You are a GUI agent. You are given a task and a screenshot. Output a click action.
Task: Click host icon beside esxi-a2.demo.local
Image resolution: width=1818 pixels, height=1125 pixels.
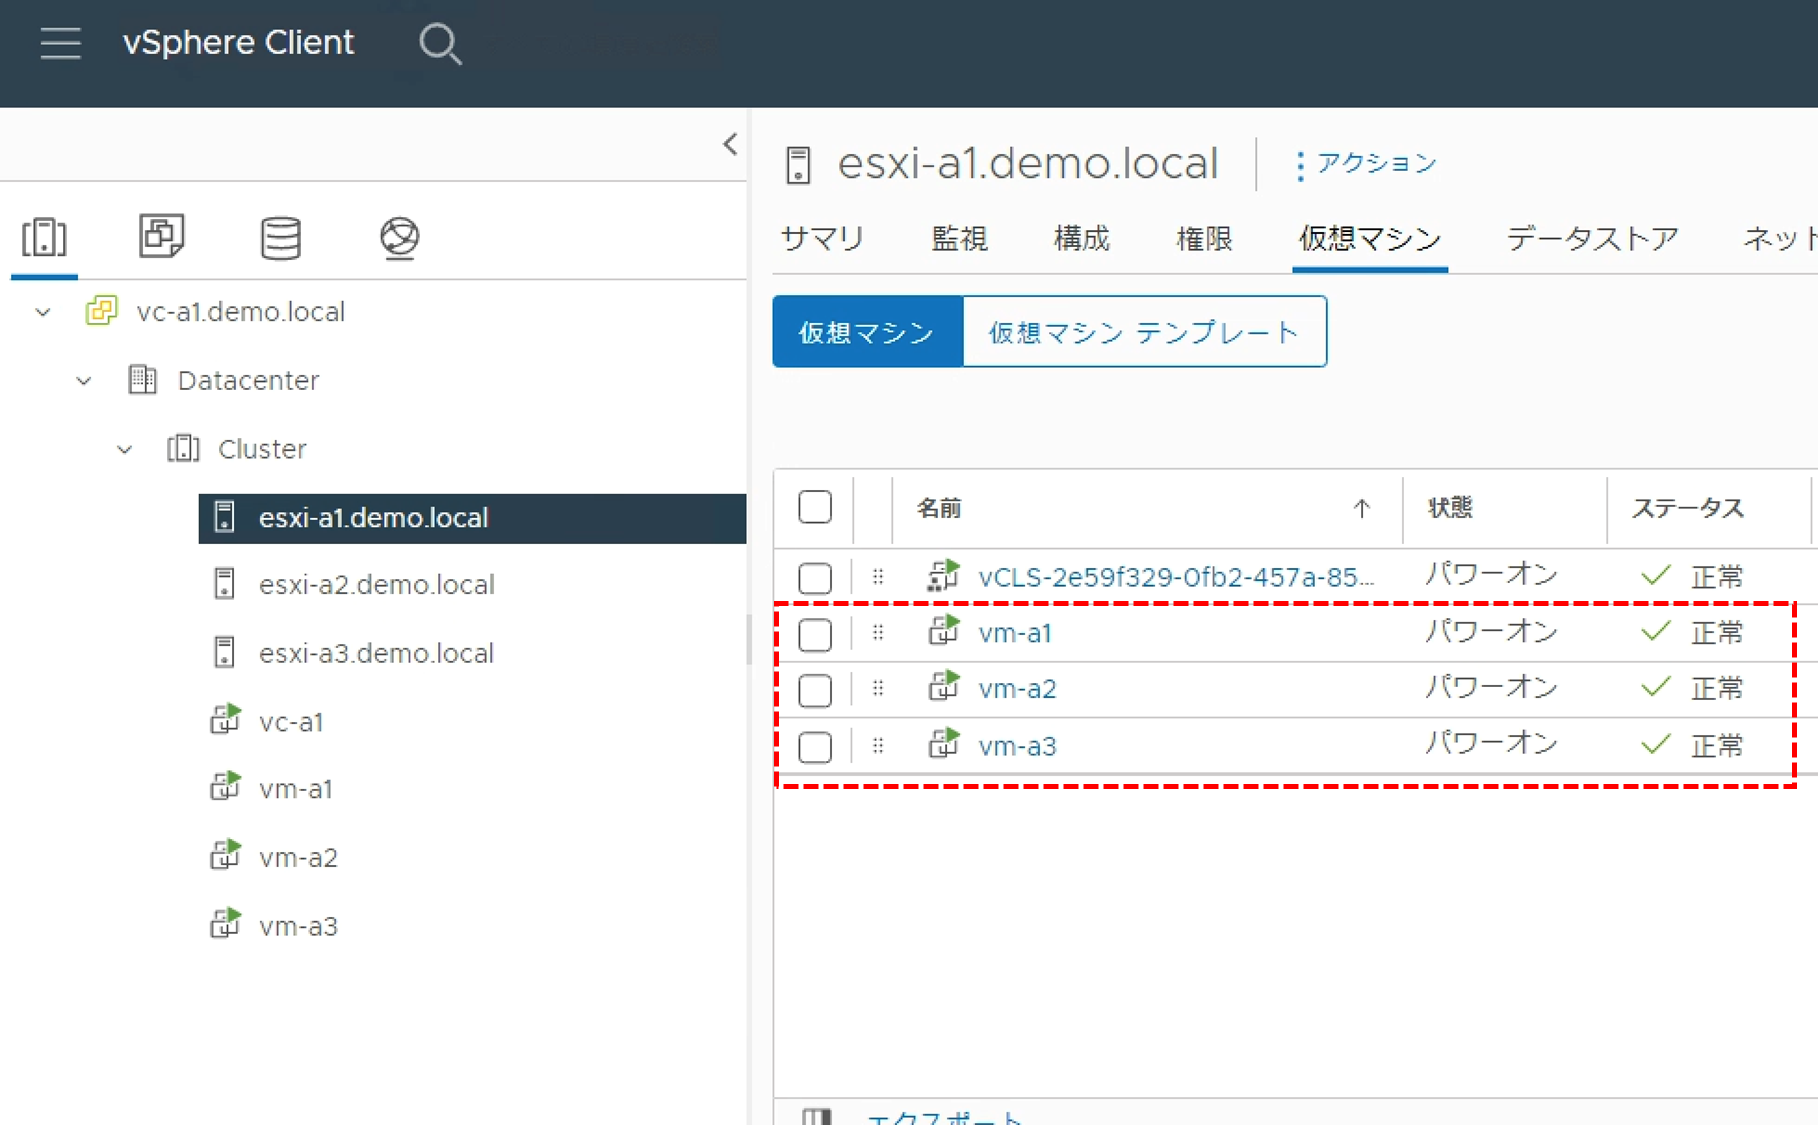click(x=224, y=584)
